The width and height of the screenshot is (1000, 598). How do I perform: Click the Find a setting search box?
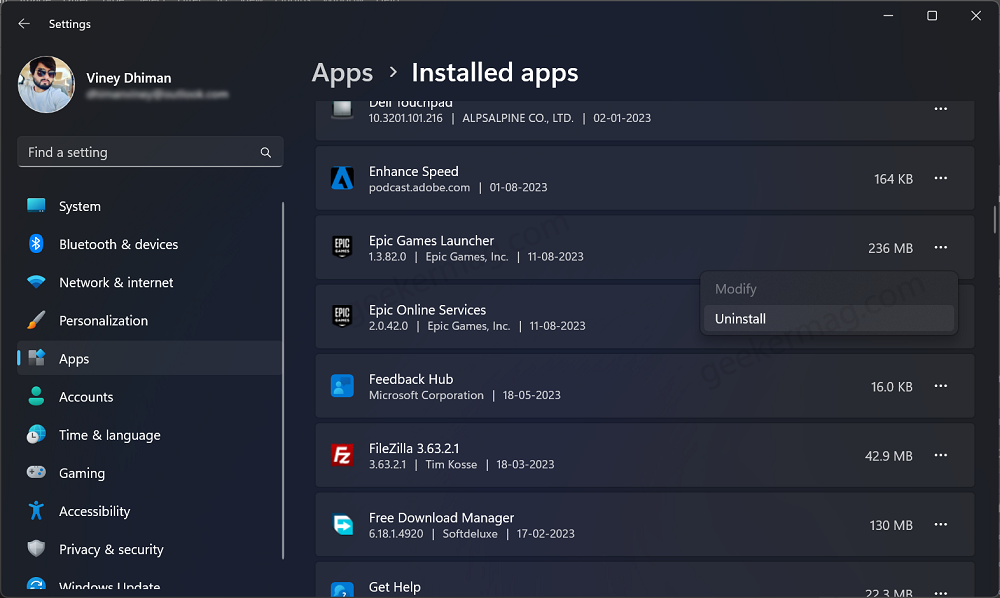point(150,152)
